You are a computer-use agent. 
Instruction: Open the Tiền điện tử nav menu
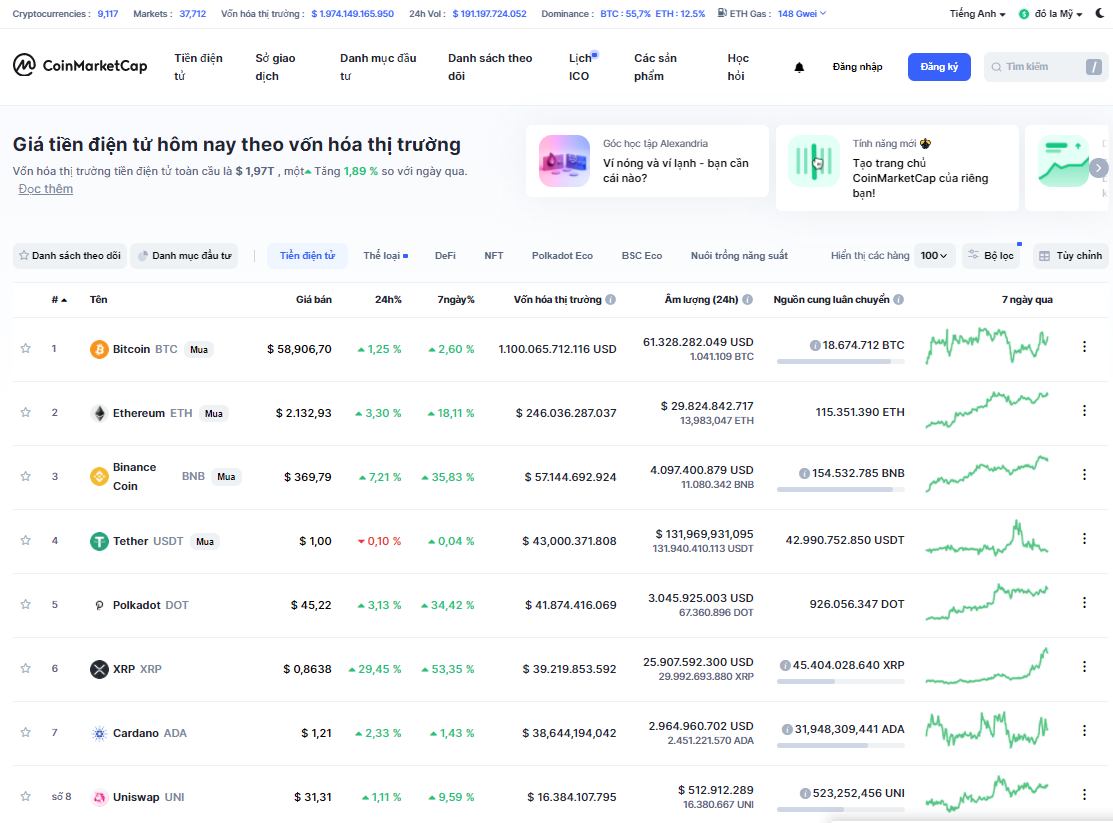pyautogui.click(x=199, y=67)
